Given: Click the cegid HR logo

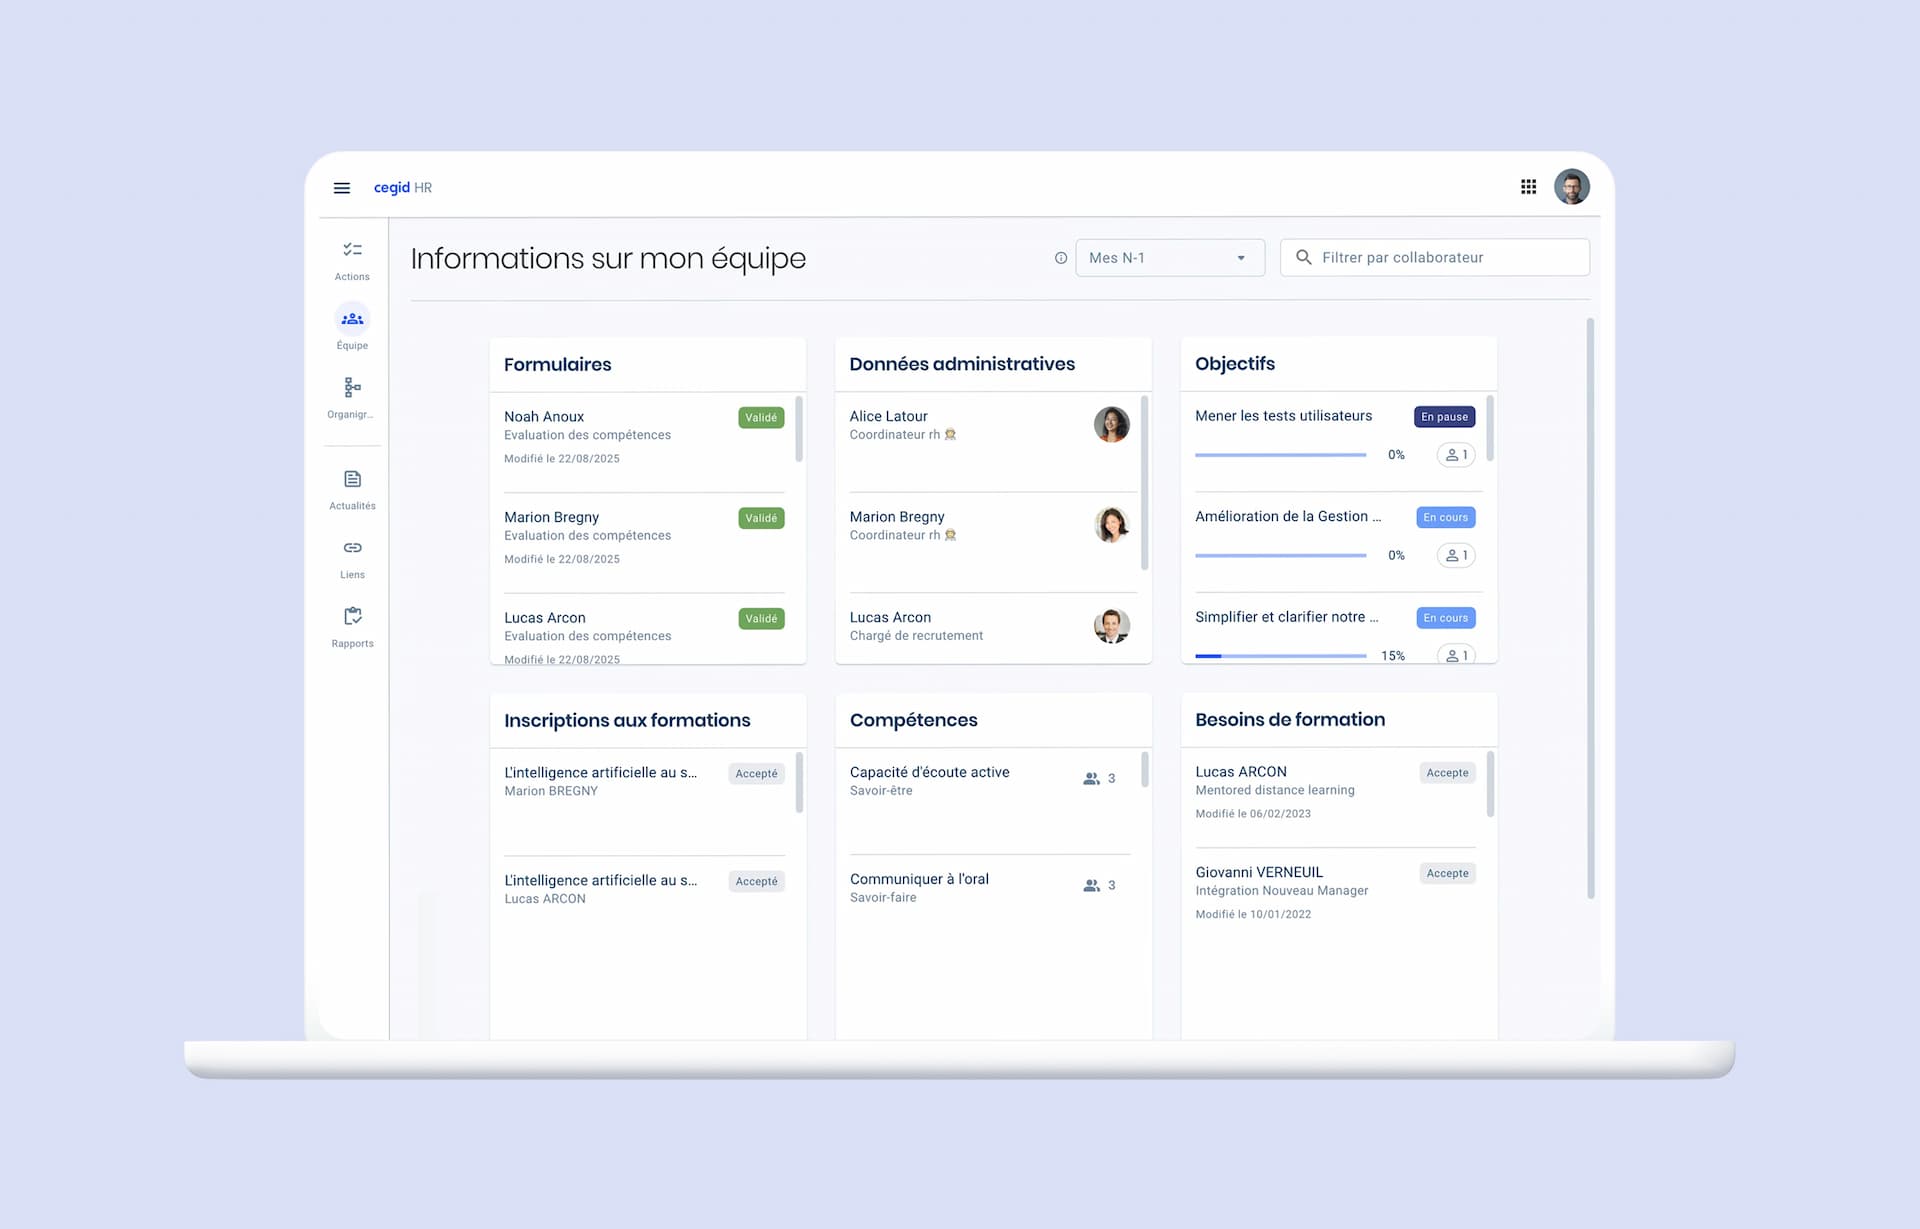Looking at the screenshot, I should 402,187.
